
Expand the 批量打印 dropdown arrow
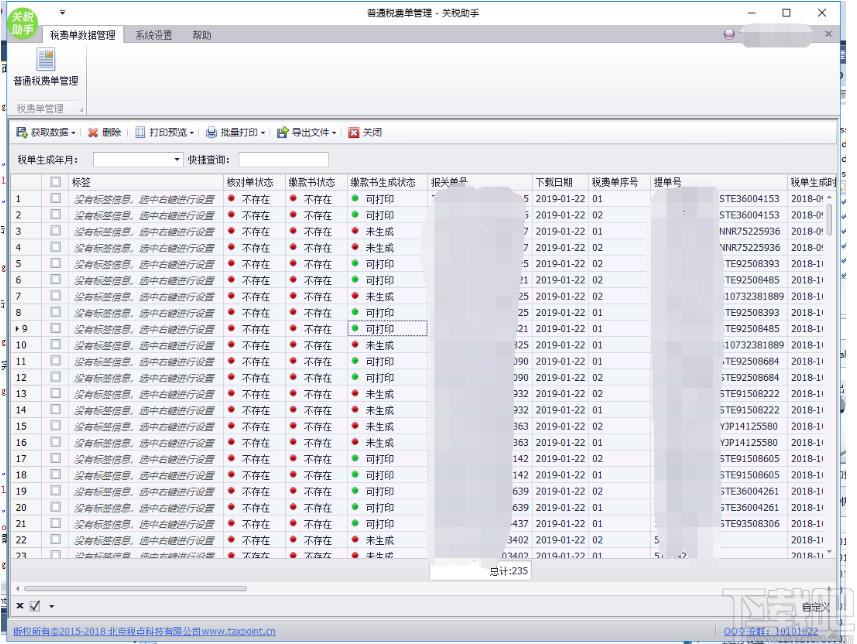click(x=263, y=133)
